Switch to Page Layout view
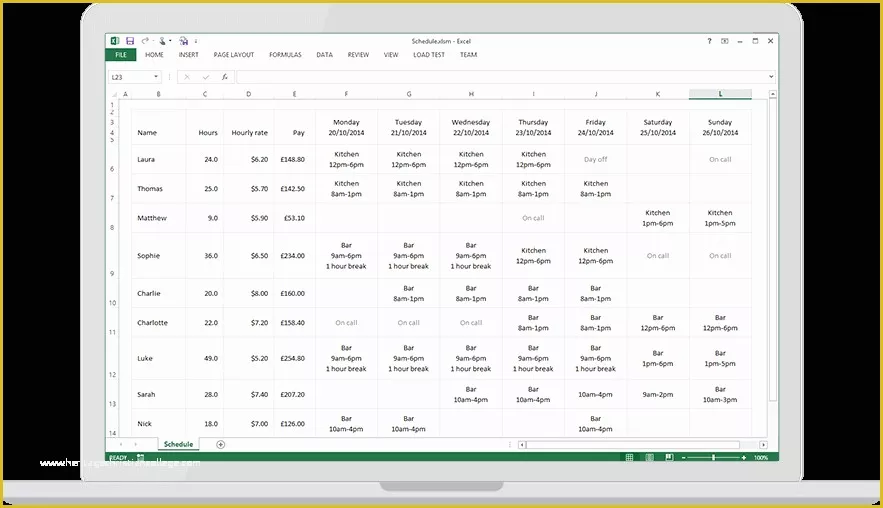 click(x=649, y=458)
